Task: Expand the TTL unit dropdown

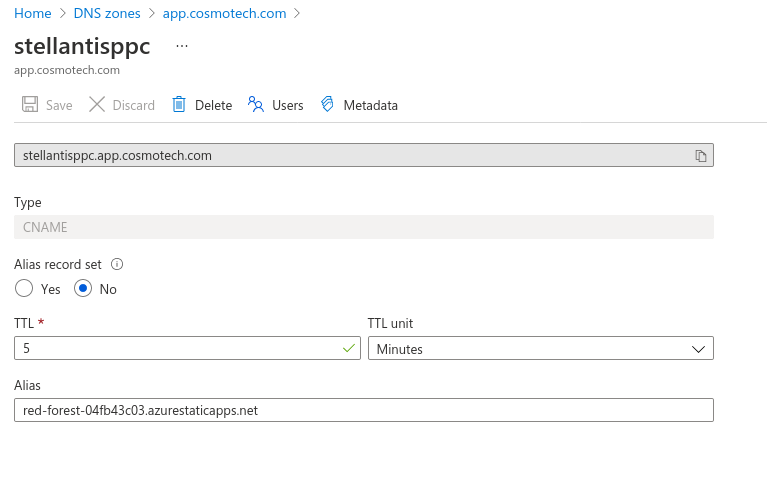Action: [x=540, y=349]
